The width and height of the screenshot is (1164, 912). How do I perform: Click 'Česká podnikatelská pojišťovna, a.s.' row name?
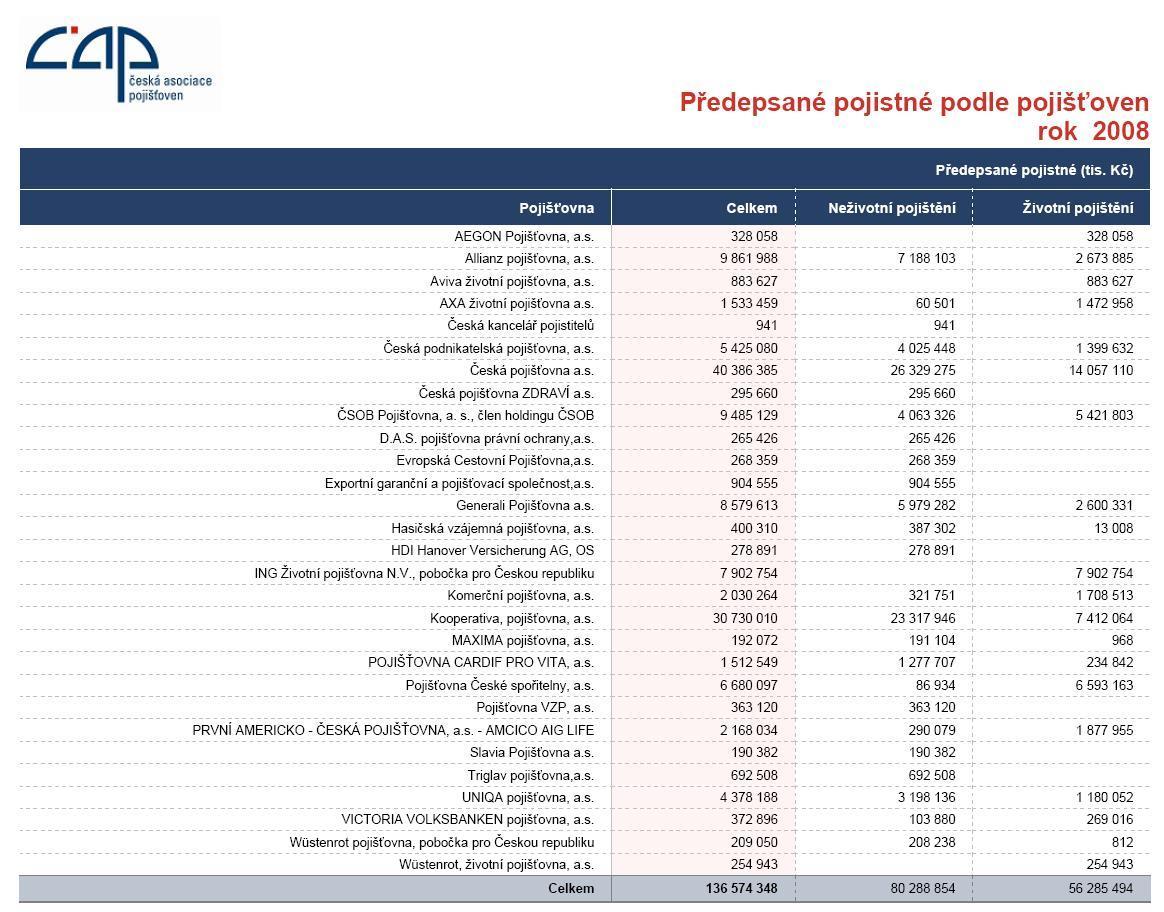tap(488, 348)
